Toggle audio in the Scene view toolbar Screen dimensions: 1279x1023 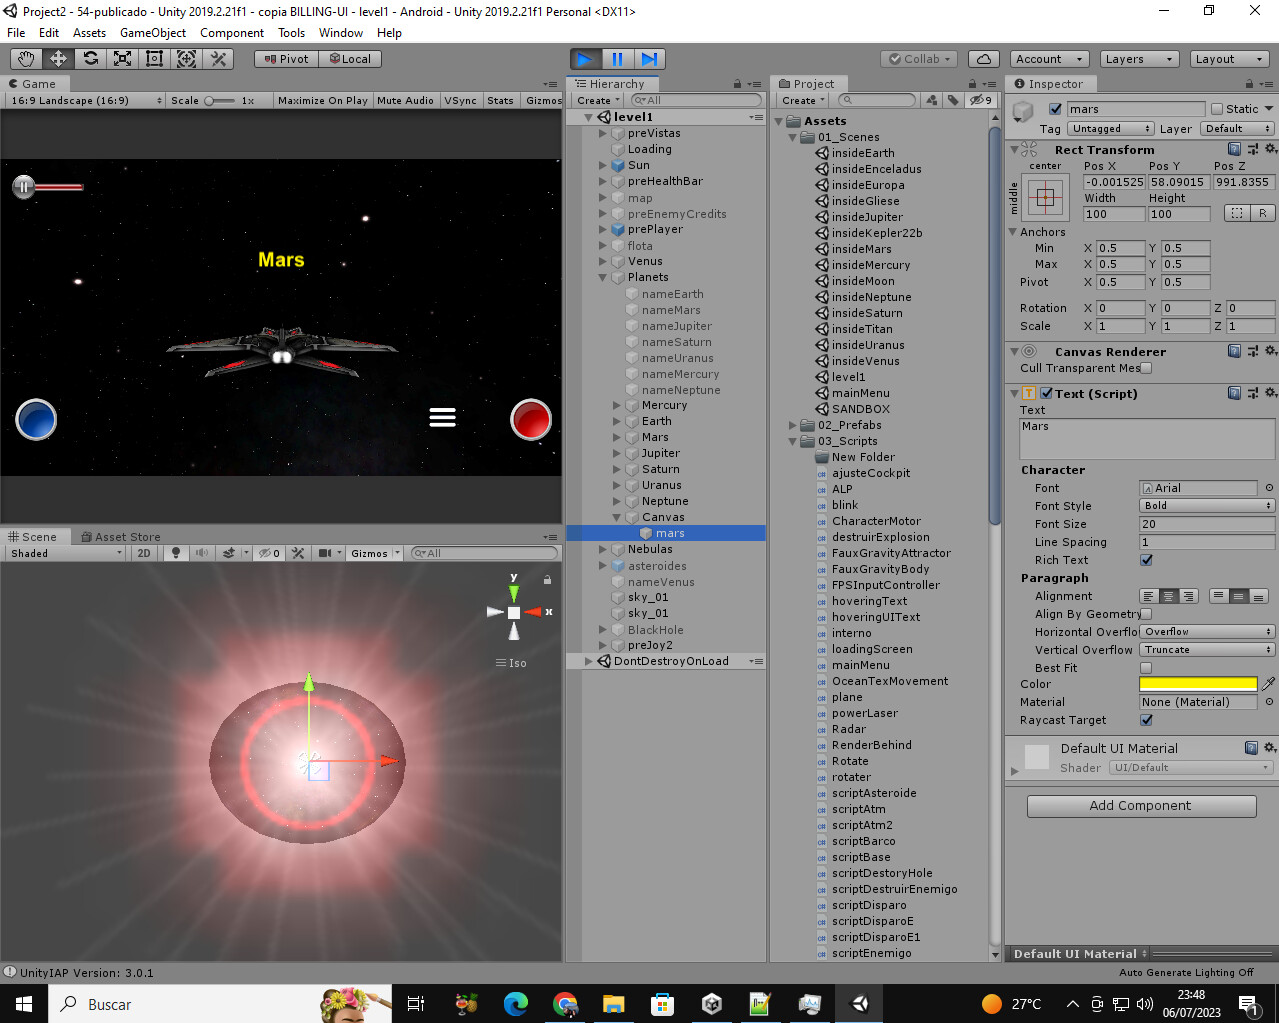coord(203,552)
